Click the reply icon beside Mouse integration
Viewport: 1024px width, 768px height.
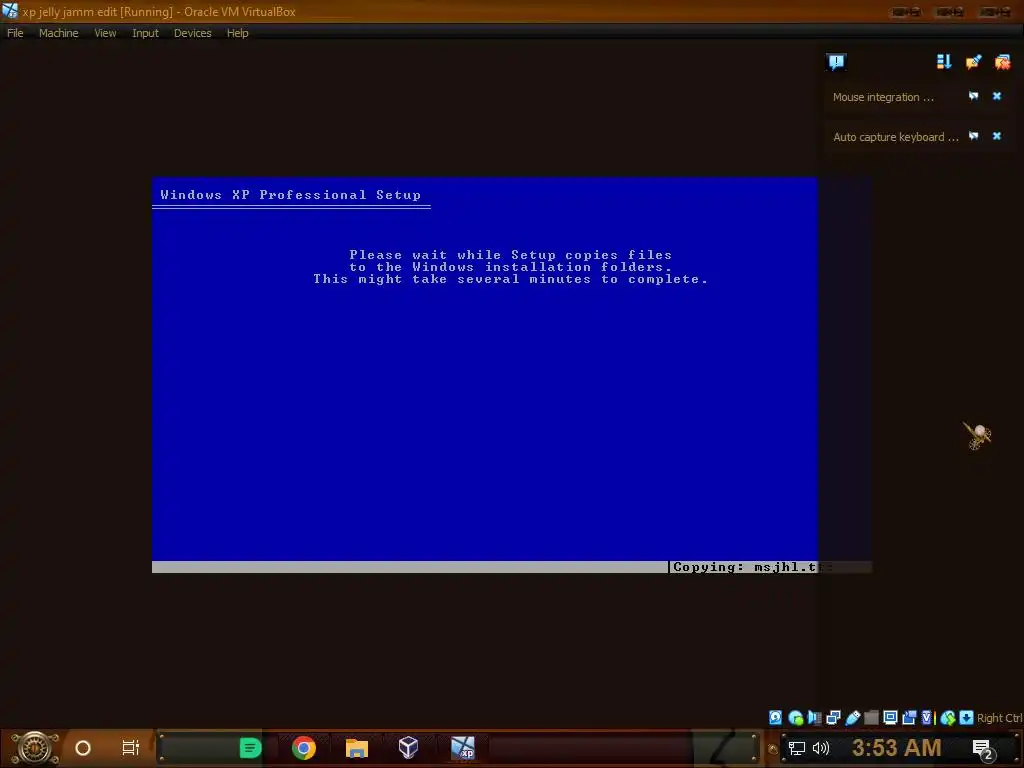pos(974,96)
